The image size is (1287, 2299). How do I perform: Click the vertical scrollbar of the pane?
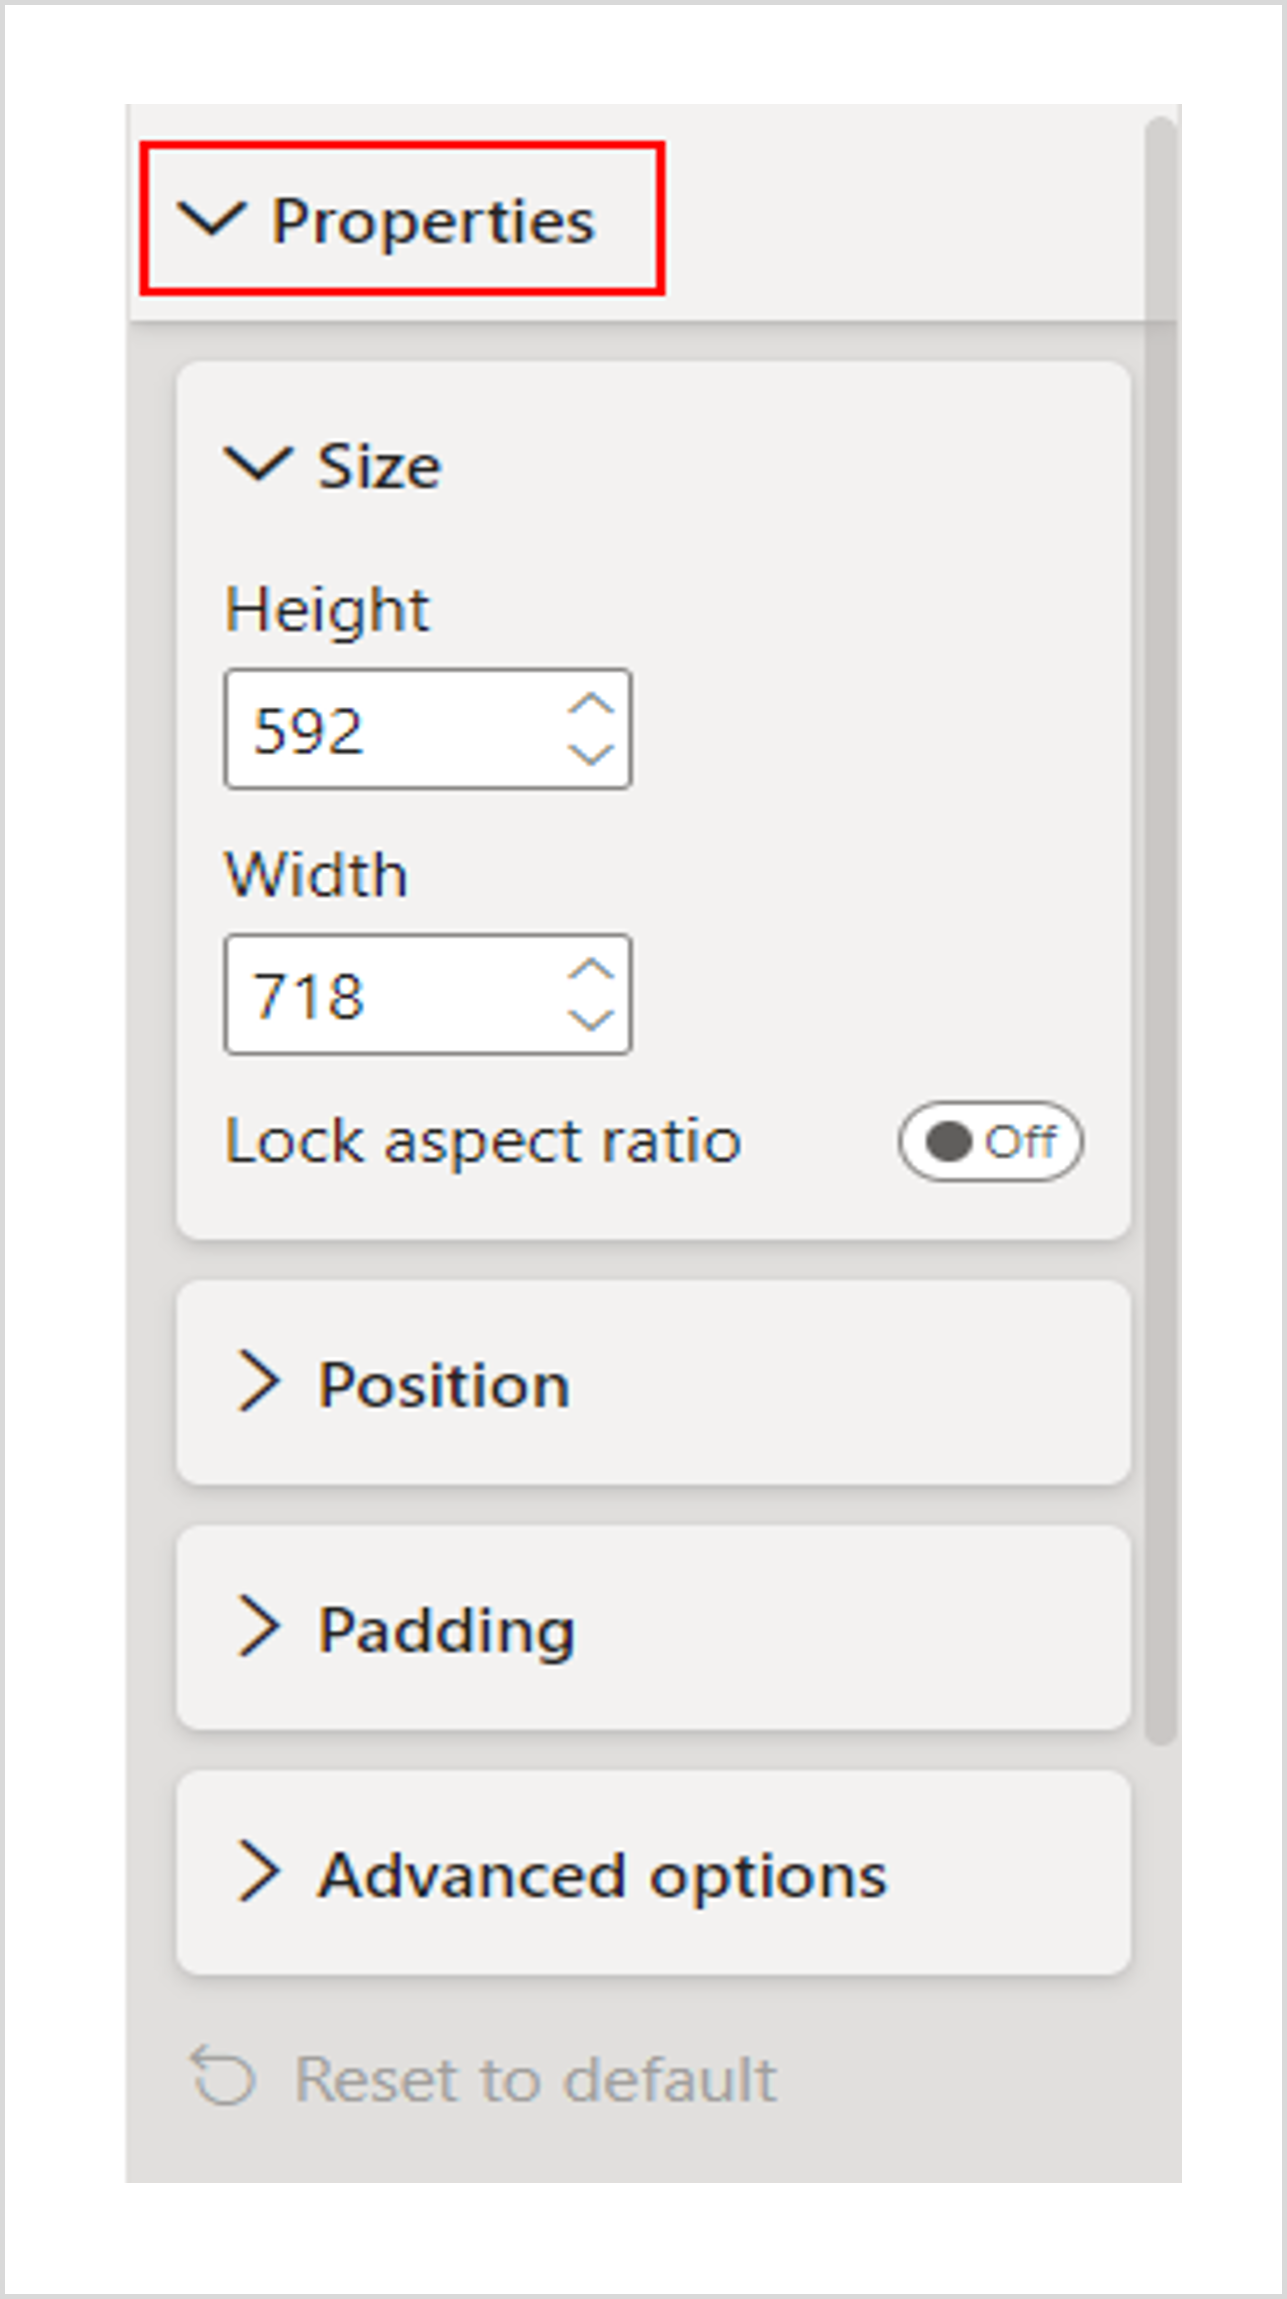click(x=1160, y=930)
